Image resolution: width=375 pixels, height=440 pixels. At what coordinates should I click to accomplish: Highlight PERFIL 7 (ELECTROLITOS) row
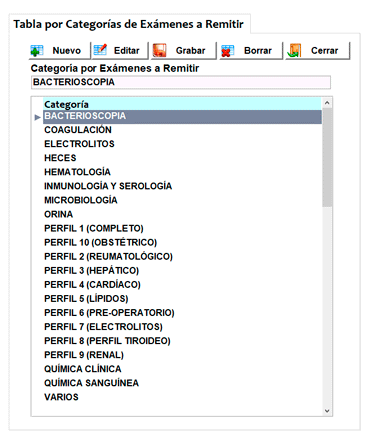pos(182,327)
